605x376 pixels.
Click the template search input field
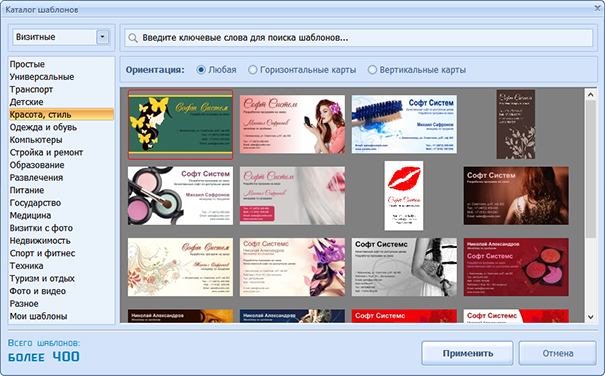coord(358,38)
